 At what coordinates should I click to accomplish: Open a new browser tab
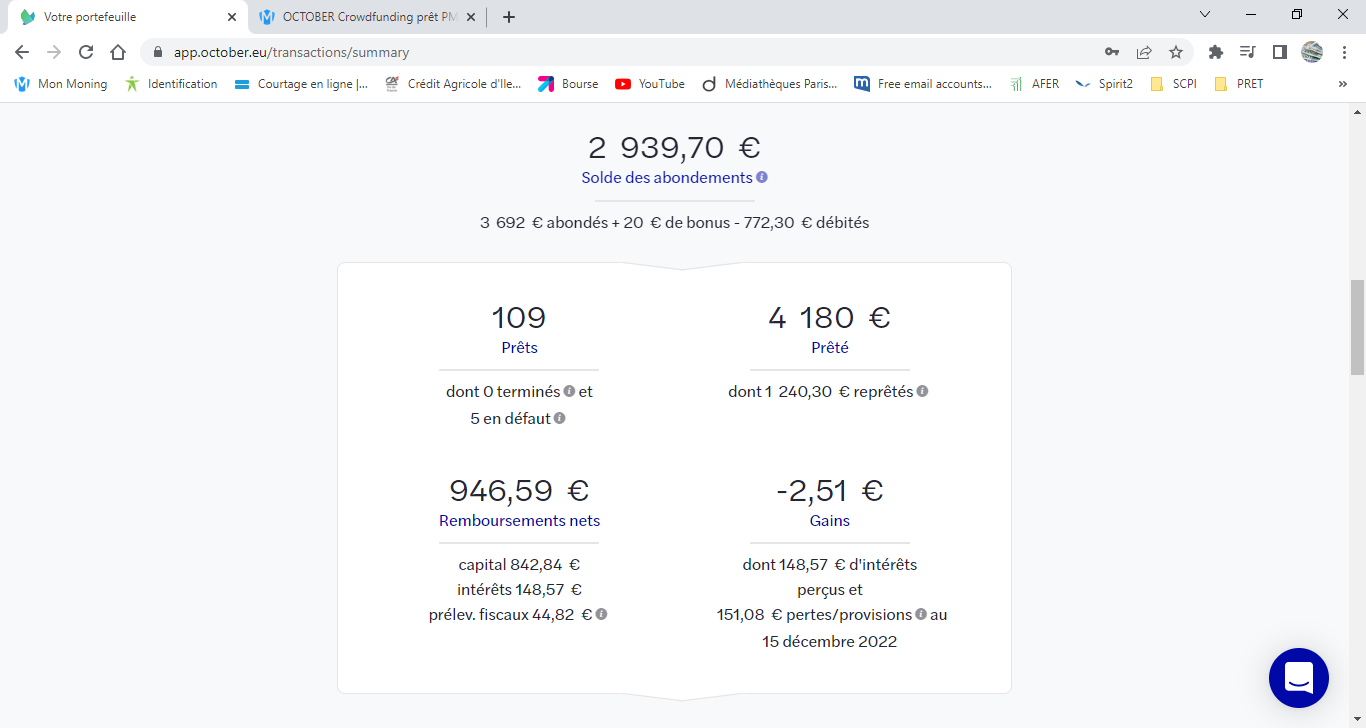coord(509,17)
